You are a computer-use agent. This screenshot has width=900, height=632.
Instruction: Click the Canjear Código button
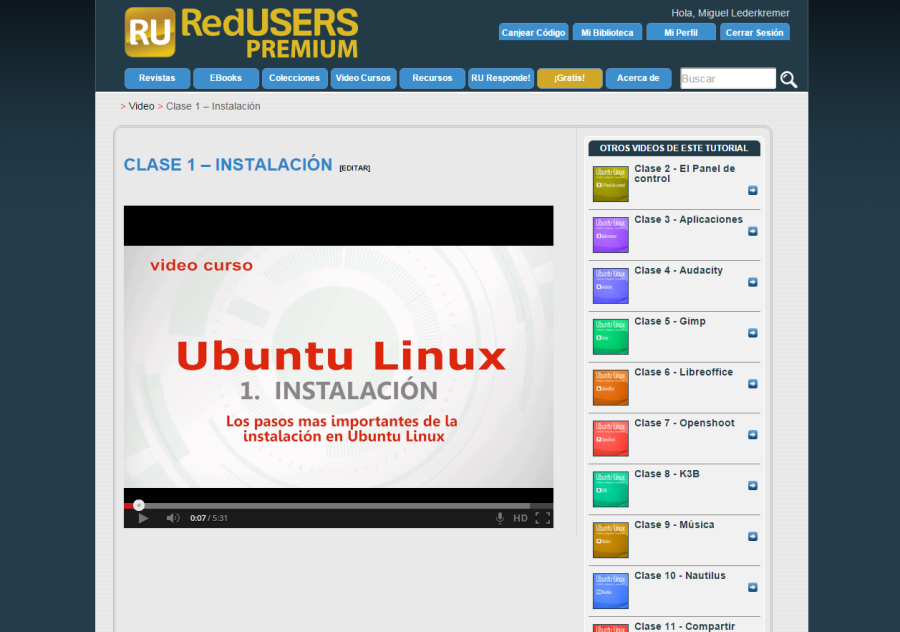point(533,31)
